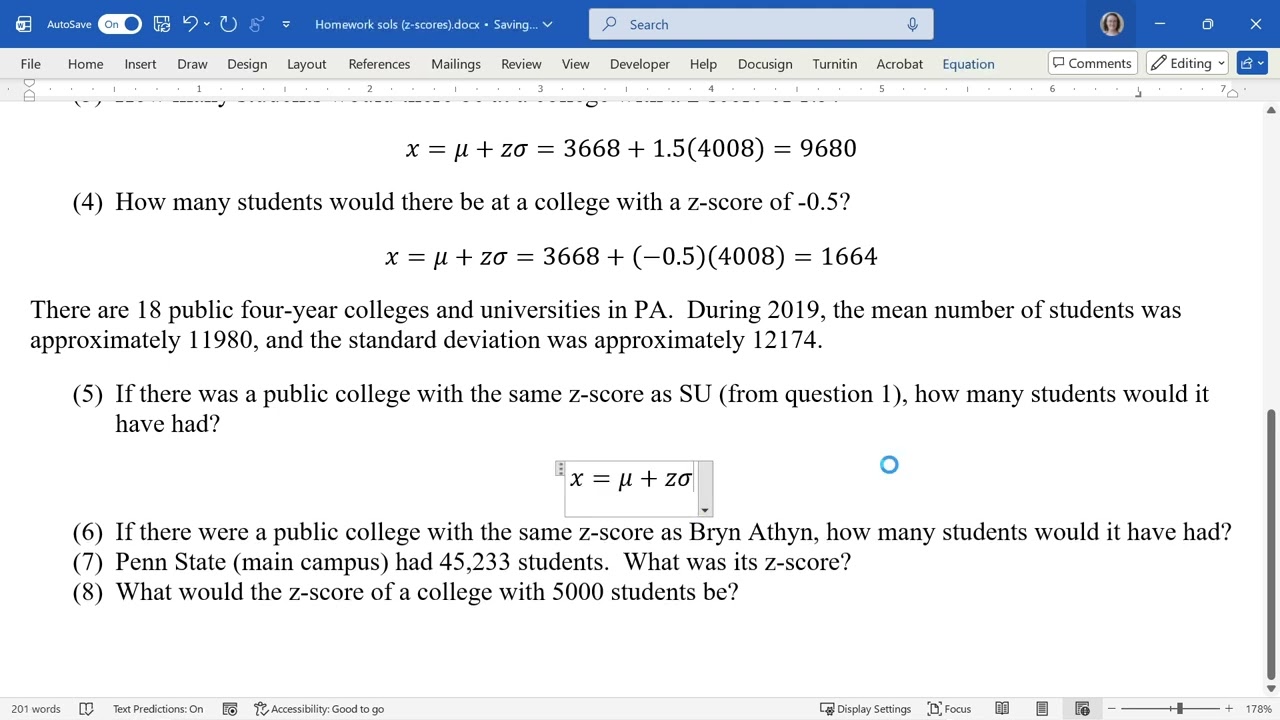Viewport: 1280px width, 720px height.
Task: Select the Review ribbon tab
Action: click(x=521, y=64)
